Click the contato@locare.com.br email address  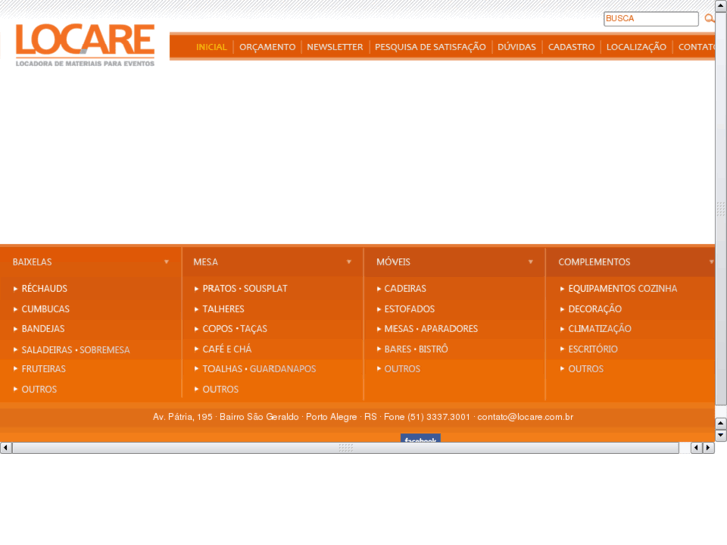click(x=525, y=417)
